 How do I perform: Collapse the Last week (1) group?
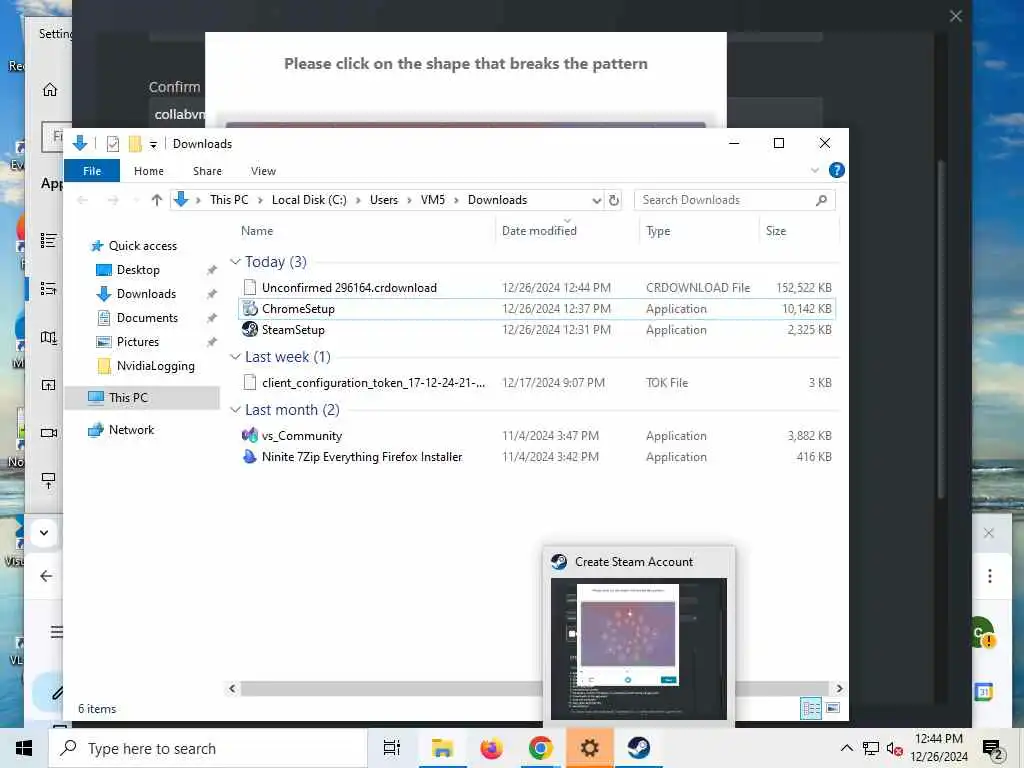pos(236,357)
